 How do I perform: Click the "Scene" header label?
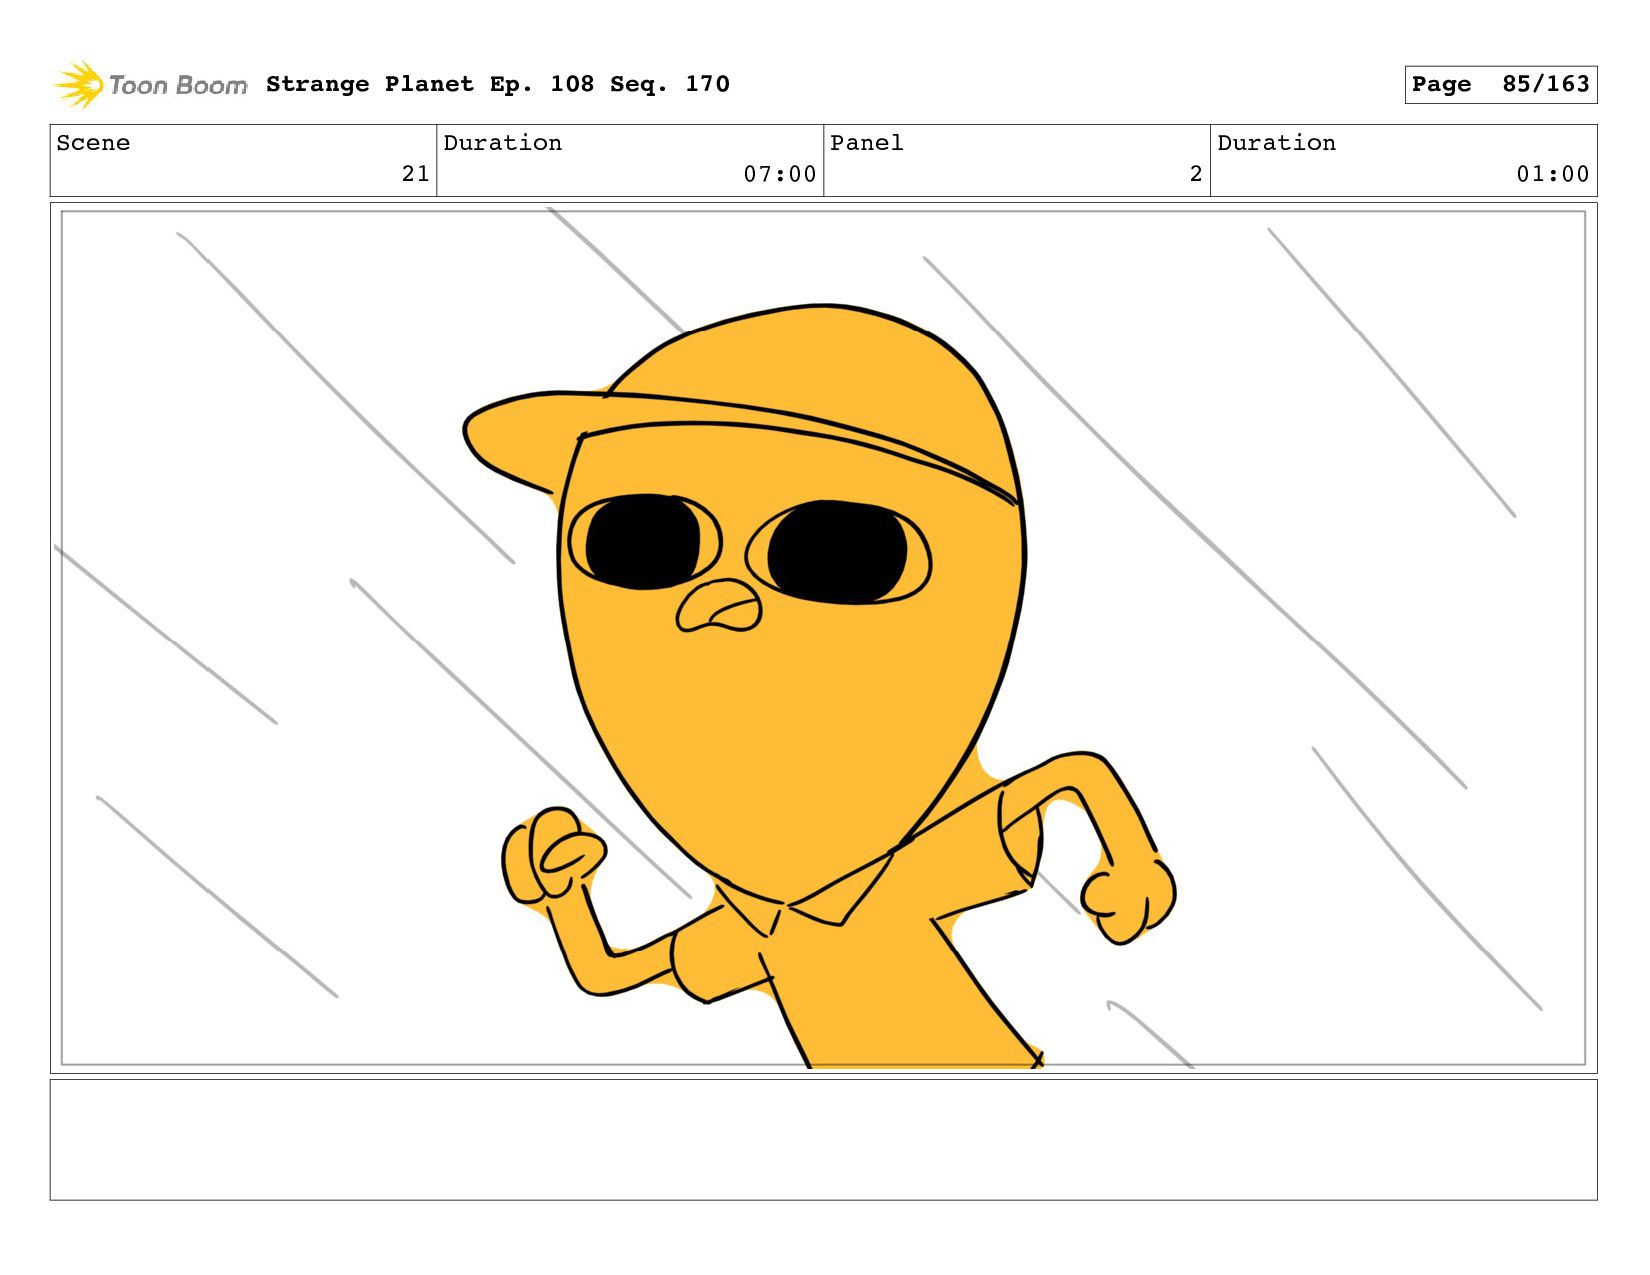click(93, 143)
